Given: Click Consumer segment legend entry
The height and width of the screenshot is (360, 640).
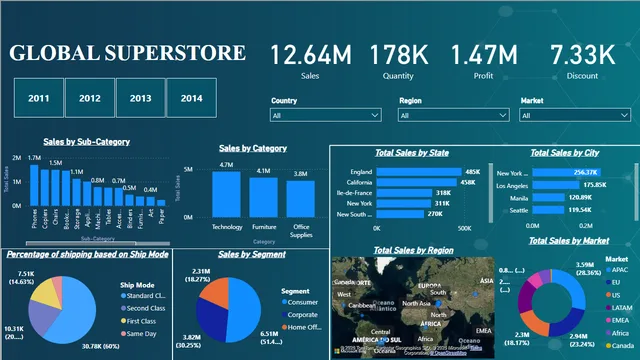Looking at the screenshot, I should pos(300,302).
